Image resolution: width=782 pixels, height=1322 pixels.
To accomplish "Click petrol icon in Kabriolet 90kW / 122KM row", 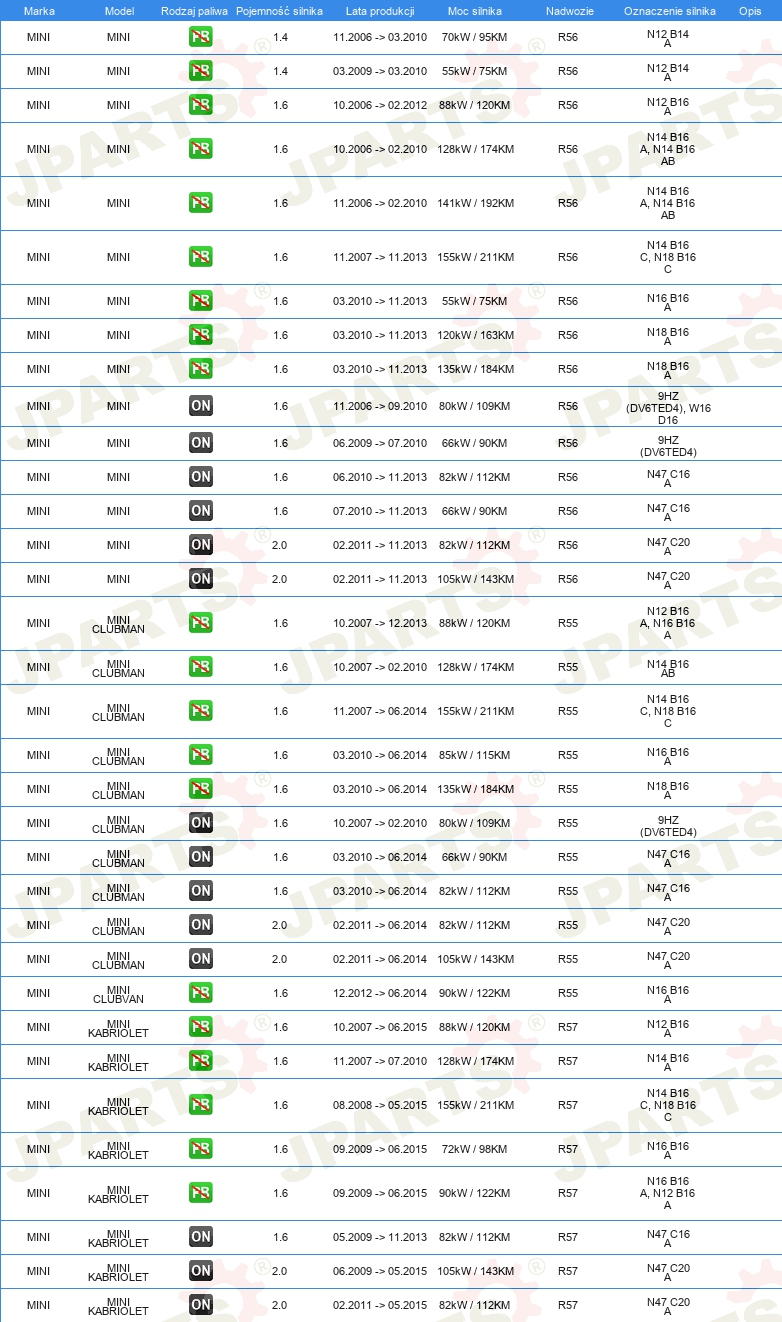I will tap(201, 1193).
